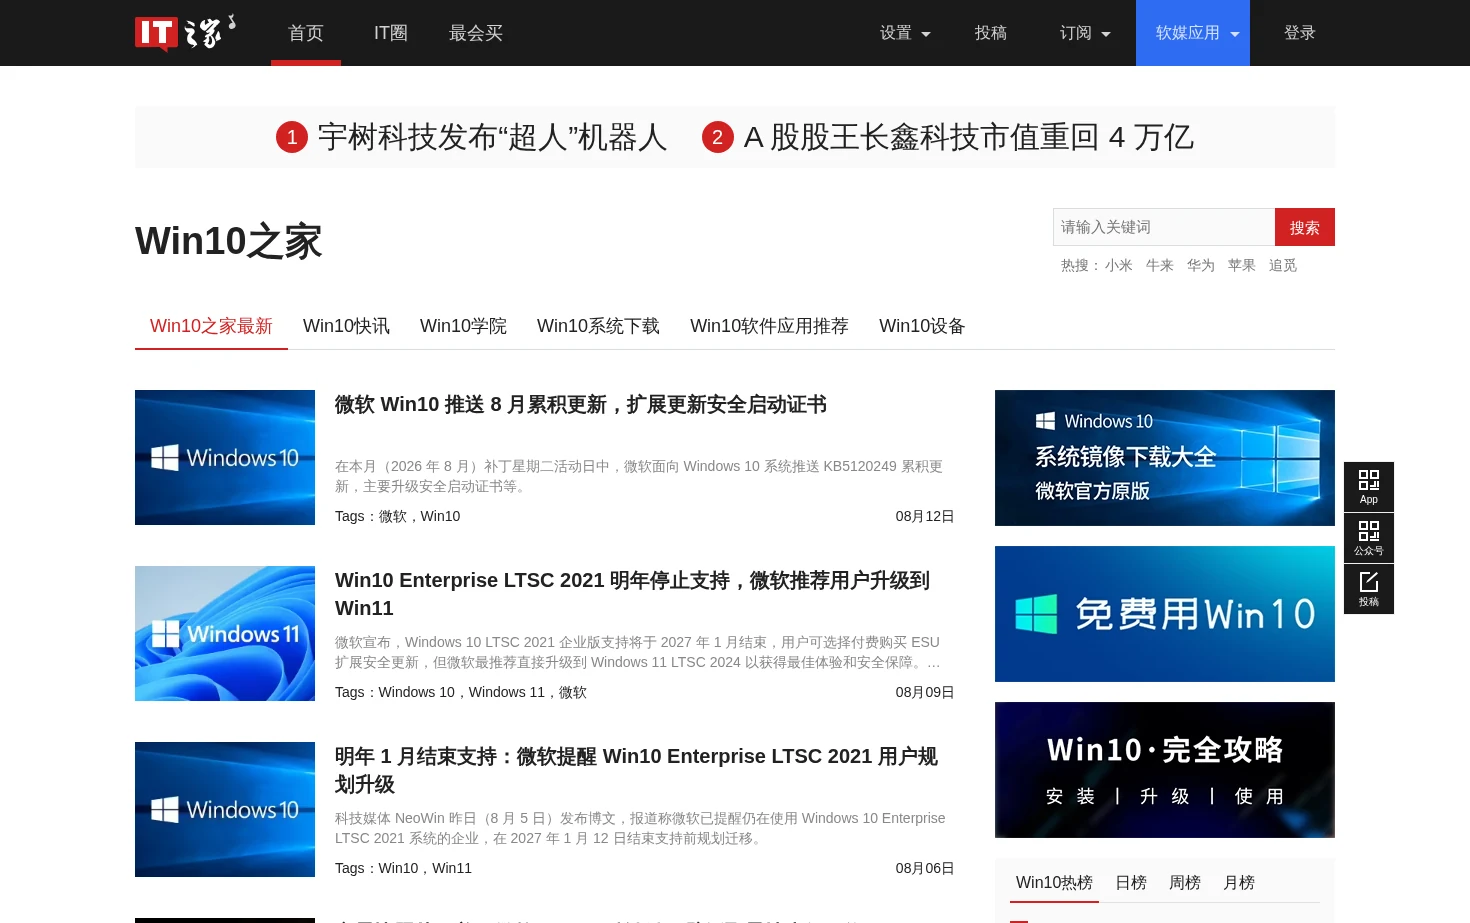The width and height of the screenshot is (1470, 923).
Task: Open the 系统镜像下载大全 banner
Action: tap(1165, 458)
